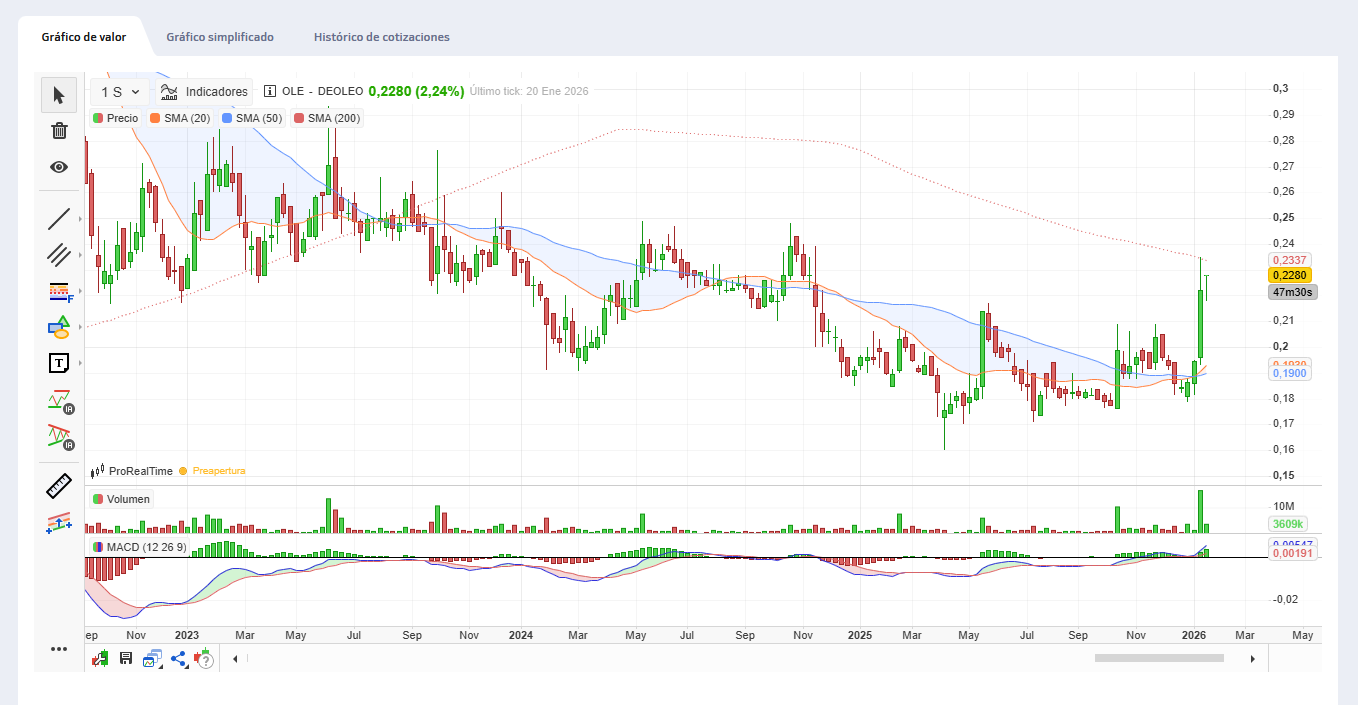Select the Fibonacci retracement tool
1358x705 pixels.
(x=60, y=291)
